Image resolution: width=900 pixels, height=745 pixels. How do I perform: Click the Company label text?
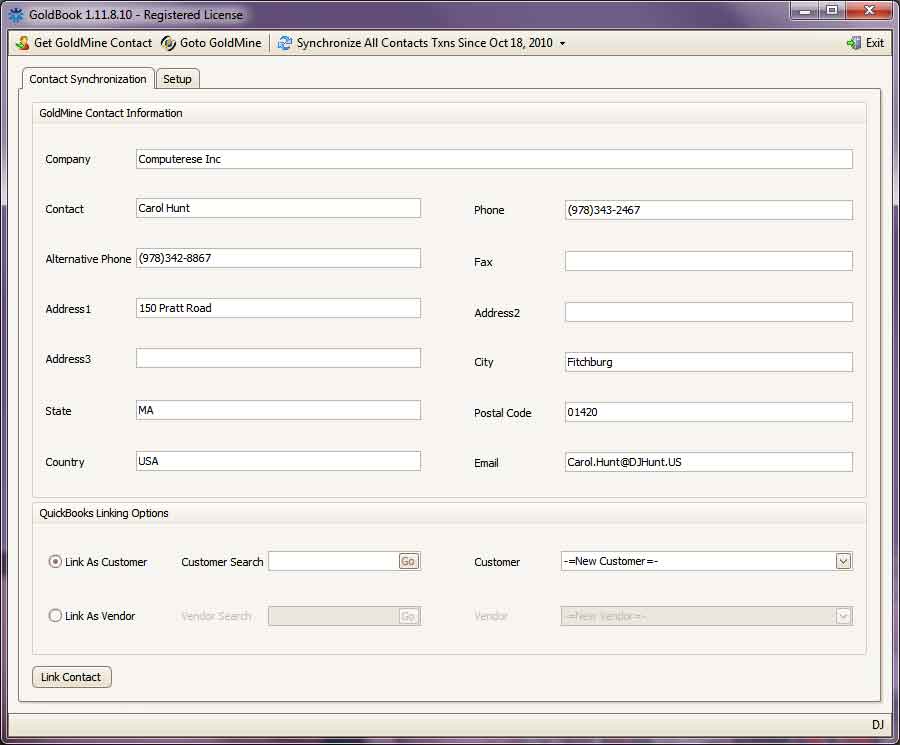click(x=68, y=160)
